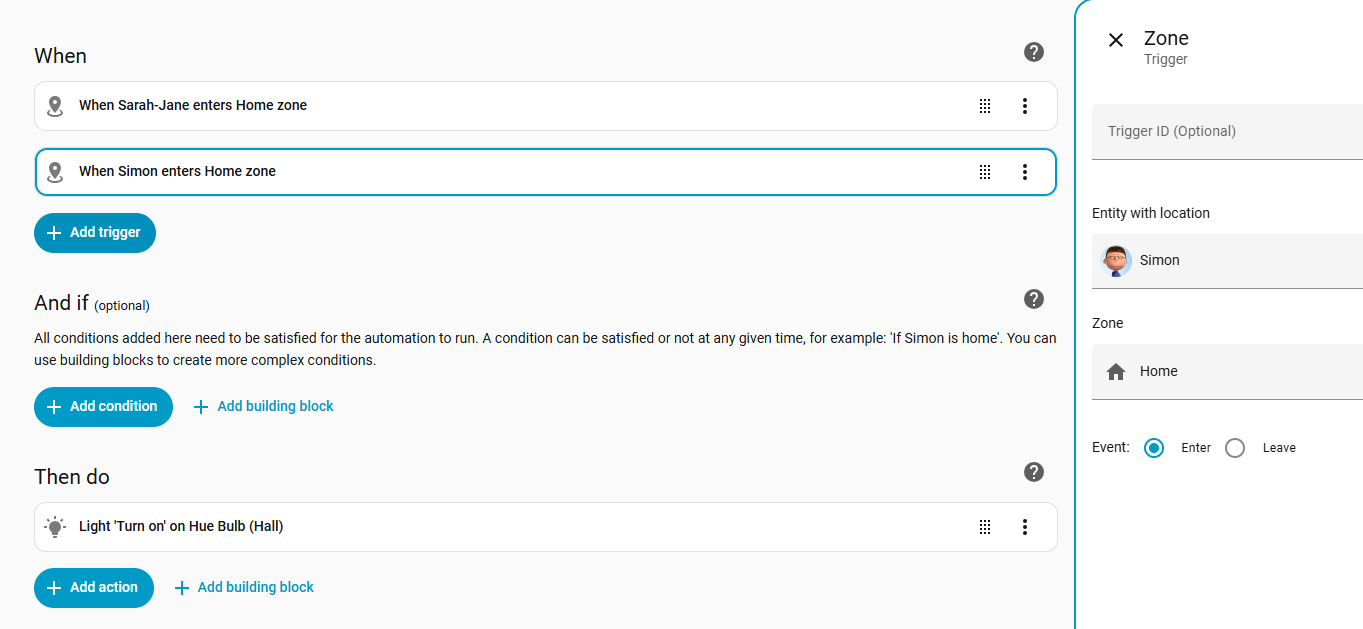
Task: Click the Trigger ID input field
Action: (x=1227, y=131)
